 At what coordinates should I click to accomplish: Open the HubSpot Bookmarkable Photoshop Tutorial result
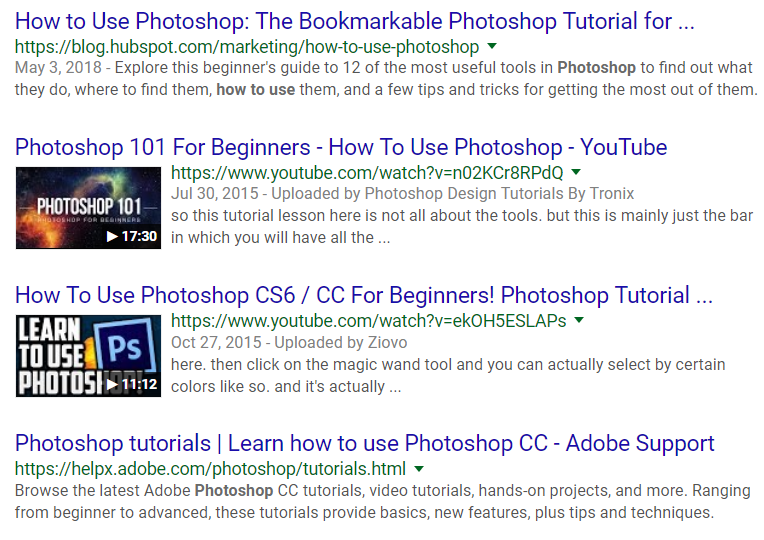(354, 21)
